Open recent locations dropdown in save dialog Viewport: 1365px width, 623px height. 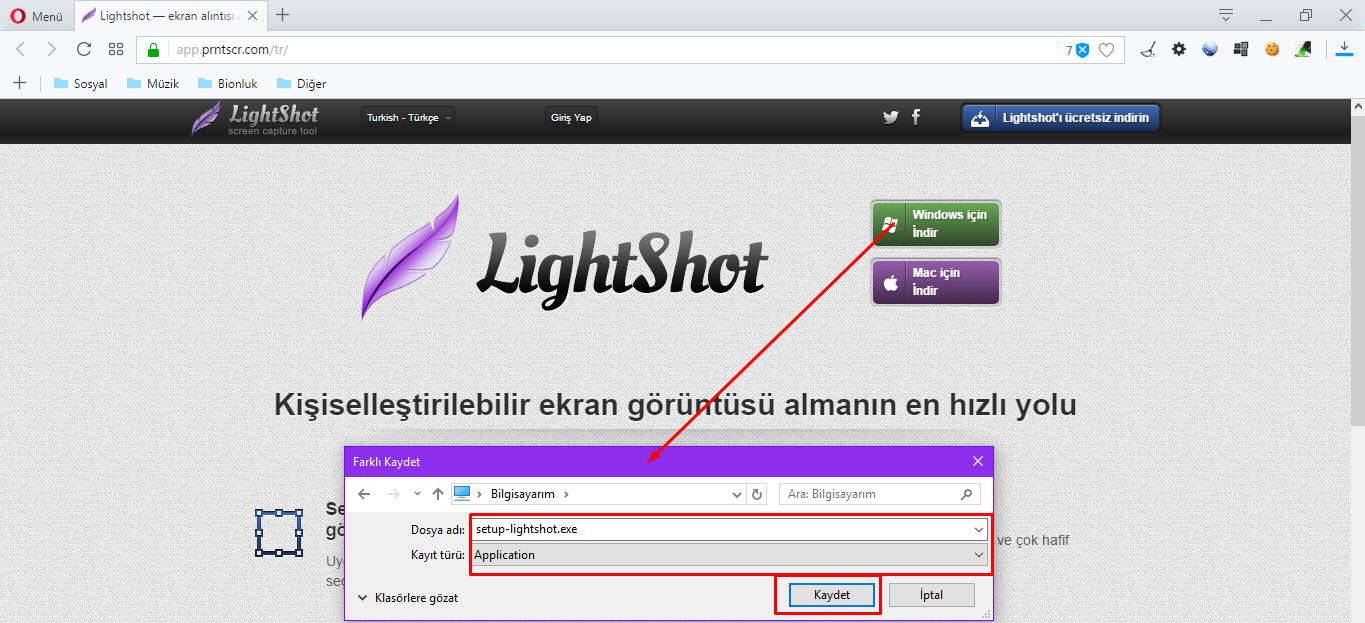click(416, 494)
